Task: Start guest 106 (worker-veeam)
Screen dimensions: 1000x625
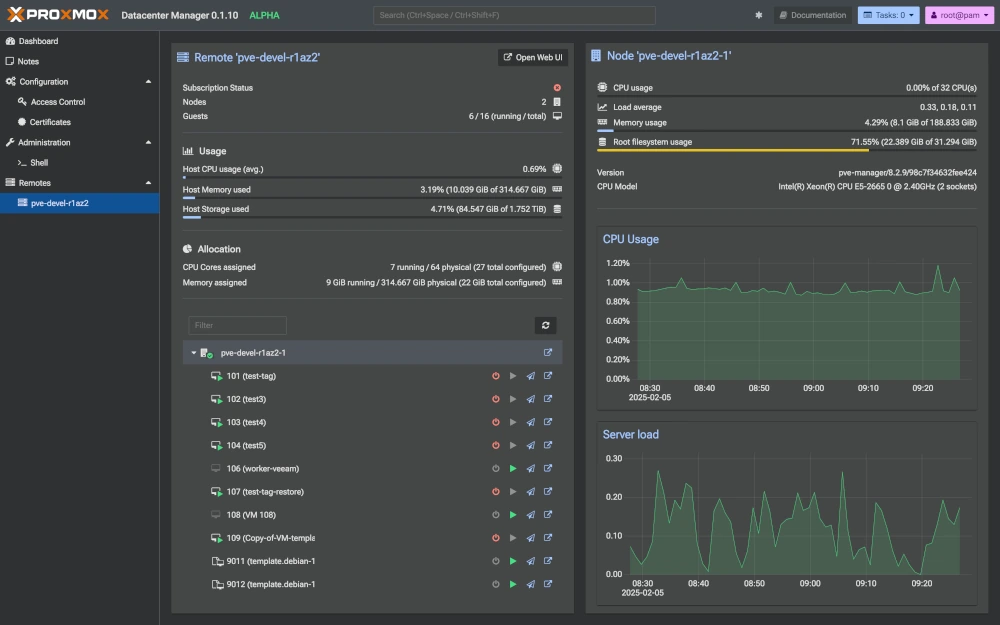Action: (513, 469)
